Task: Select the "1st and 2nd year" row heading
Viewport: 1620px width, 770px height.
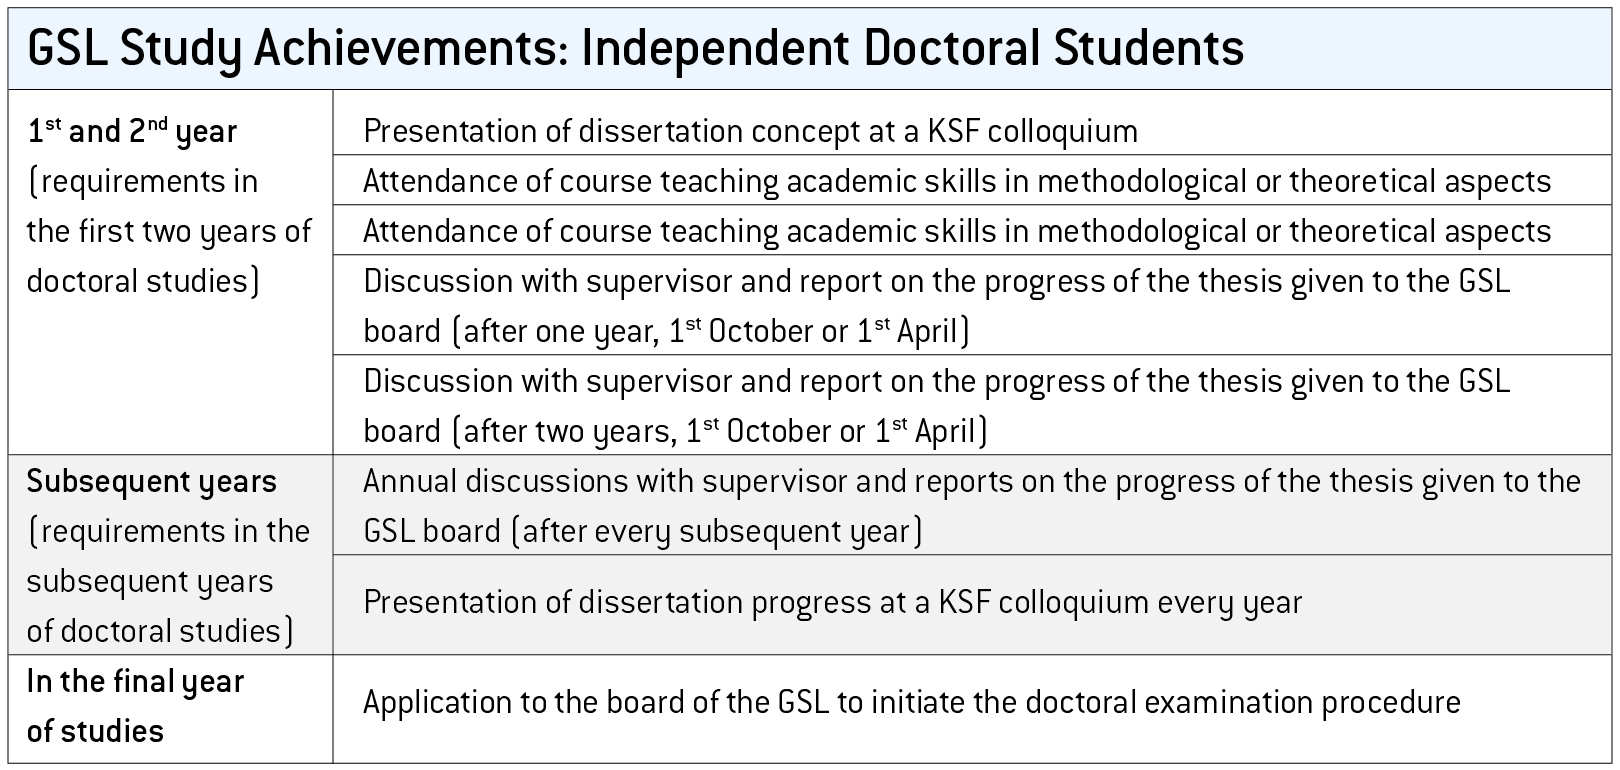Action: (132, 132)
